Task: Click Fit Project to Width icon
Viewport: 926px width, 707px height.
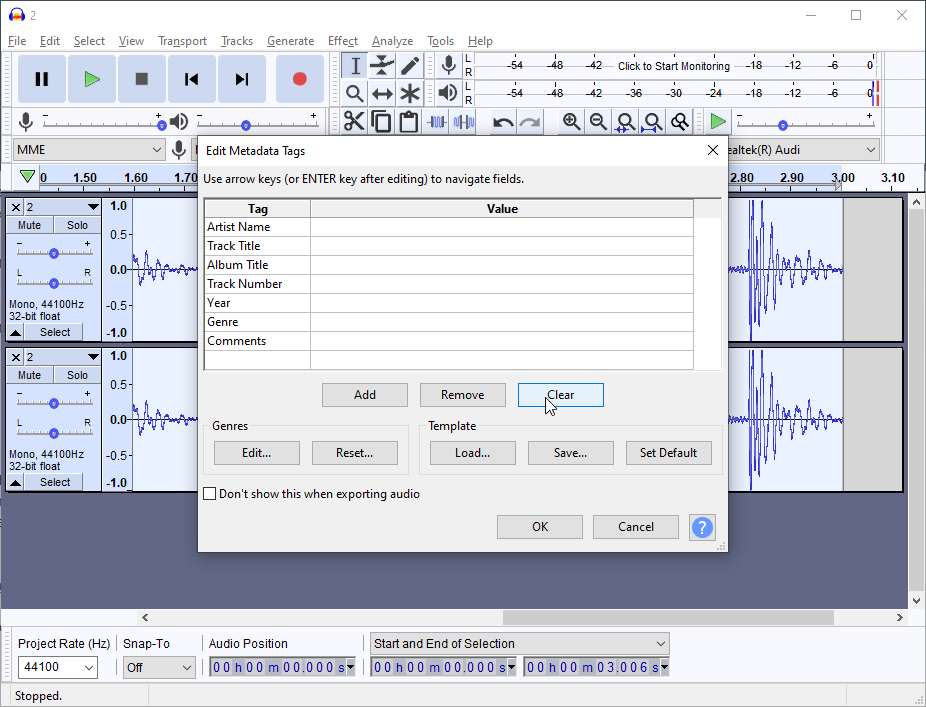Action: point(653,122)
